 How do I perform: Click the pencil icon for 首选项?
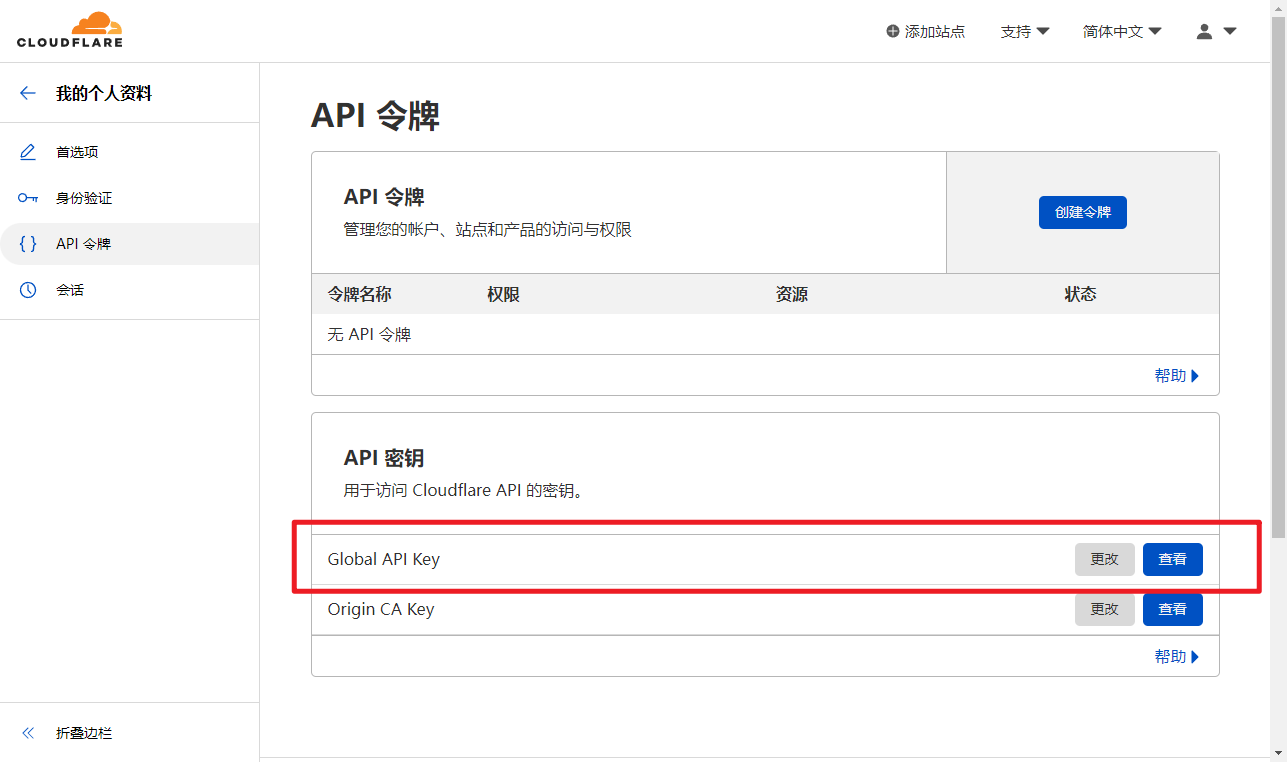28,152
